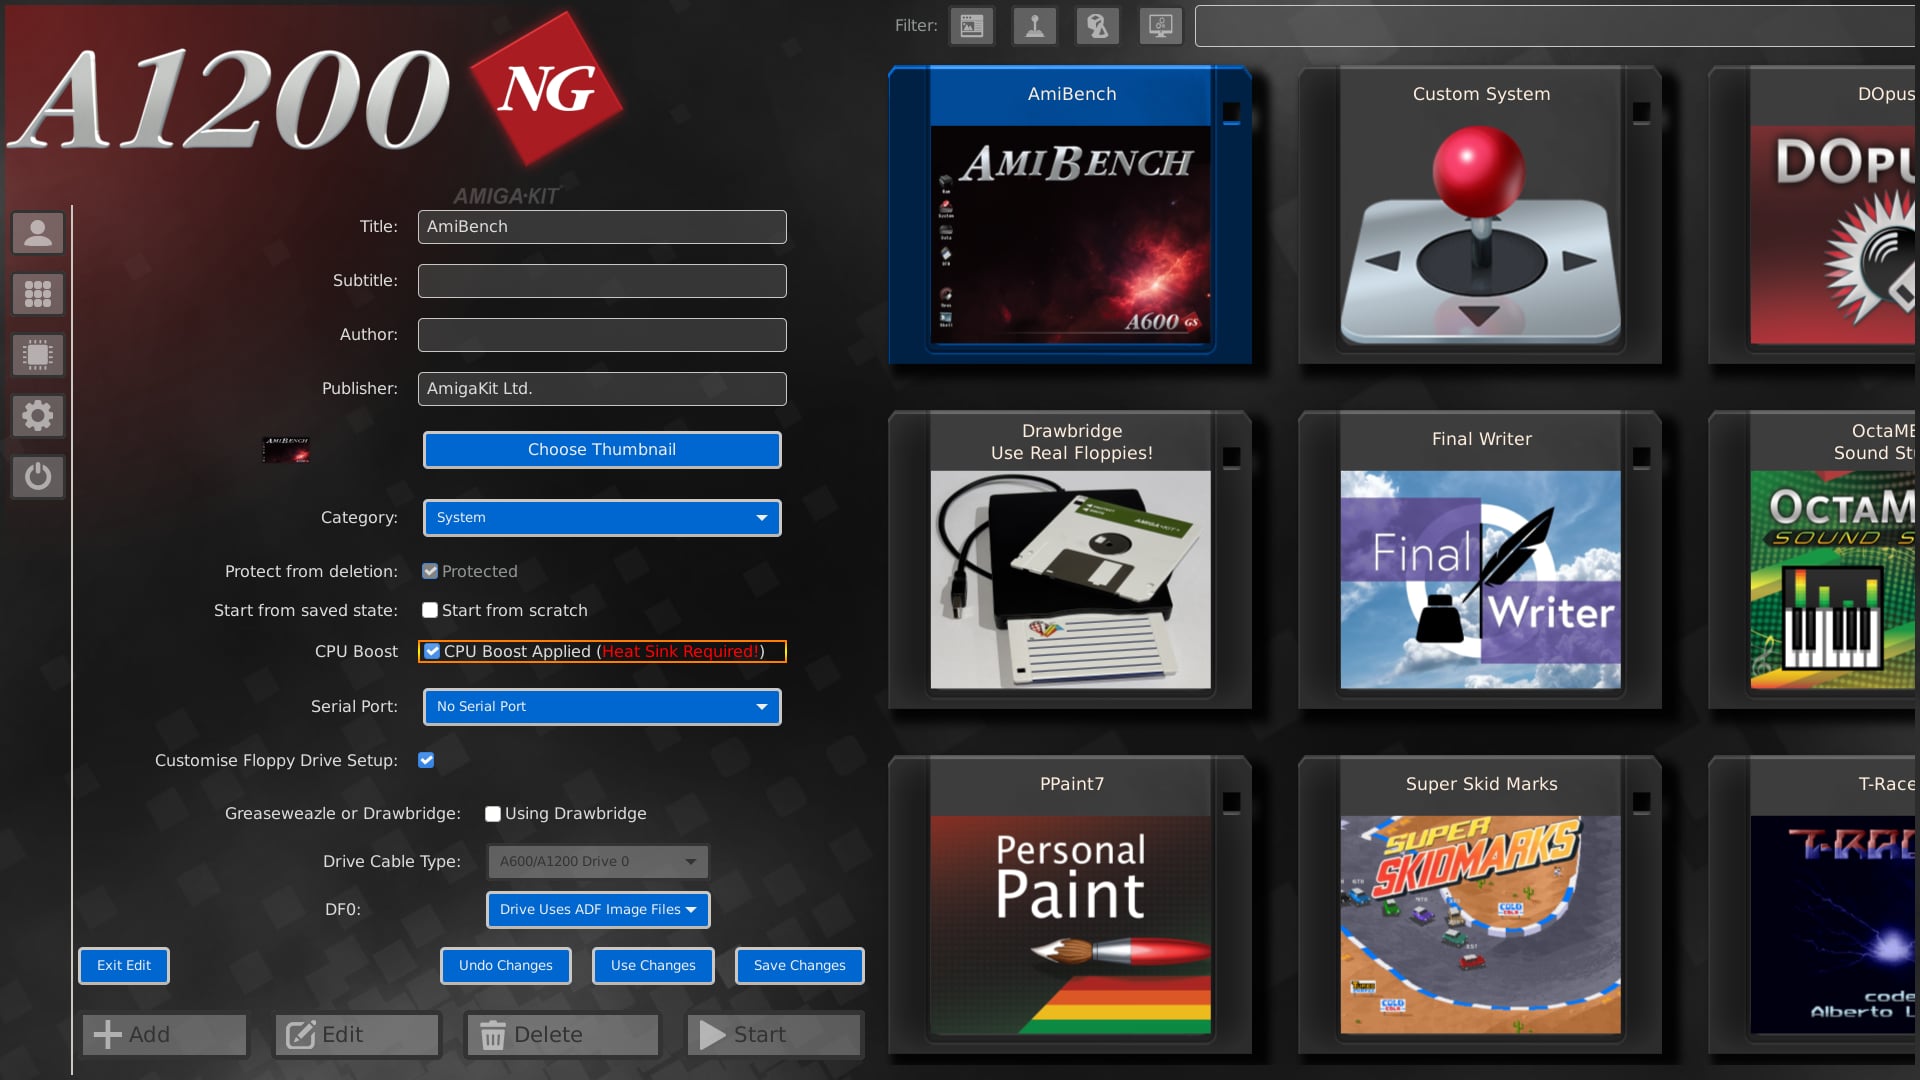Viewport: 1920px width, 1080px height.
Task: Click the Choose Thumbnail button
Action: [x=601, y=450]
